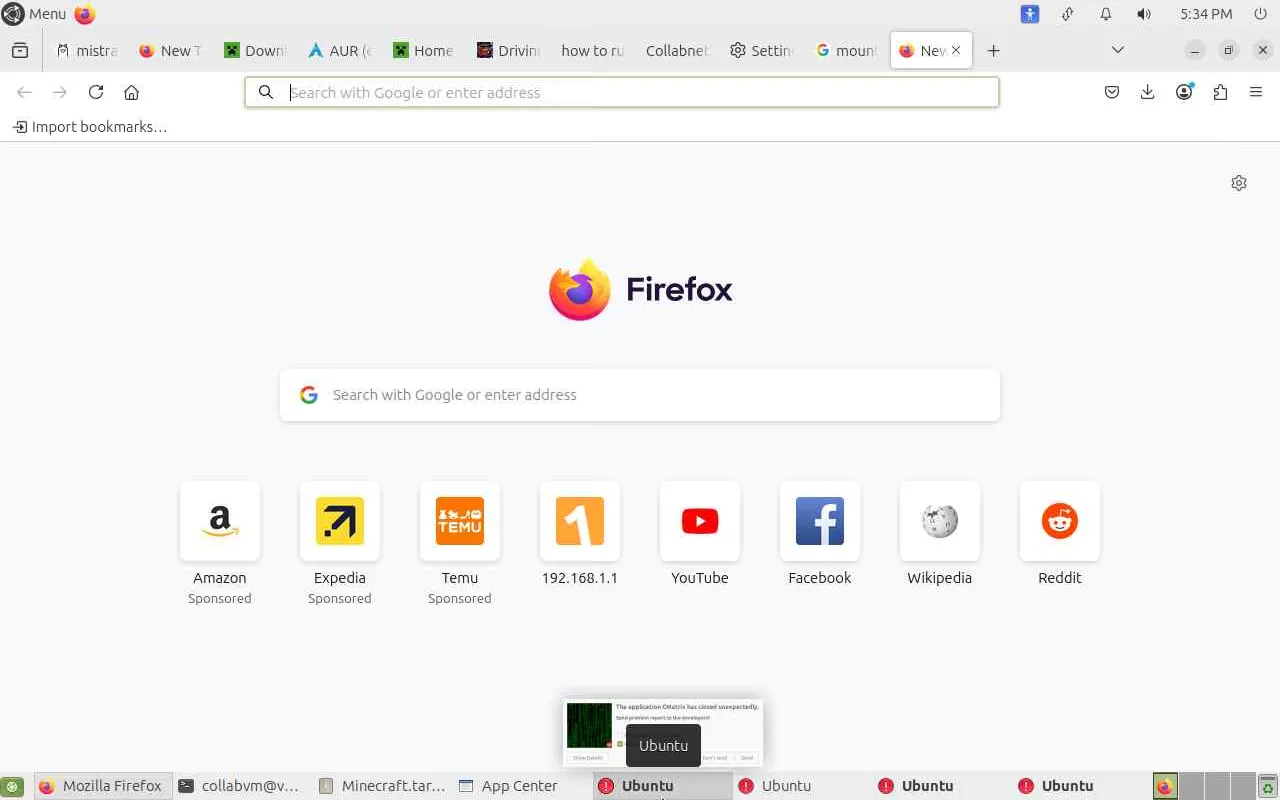Open the Extensions puzzle-piece icon
Image resolution: width=1280 pixels, height=800 pixels.
click(1220, 92)
